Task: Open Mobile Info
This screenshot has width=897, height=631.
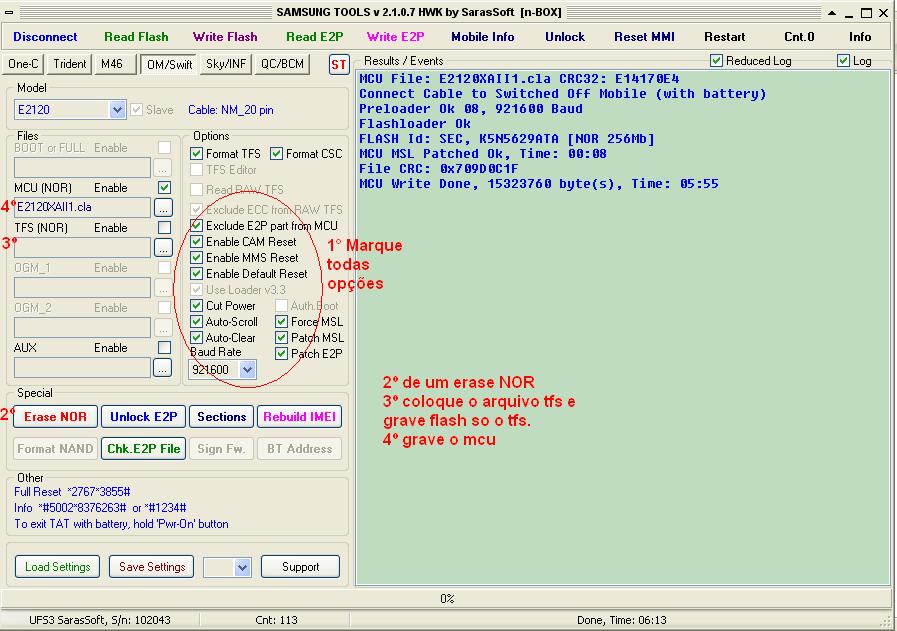Action: point(483,37)
